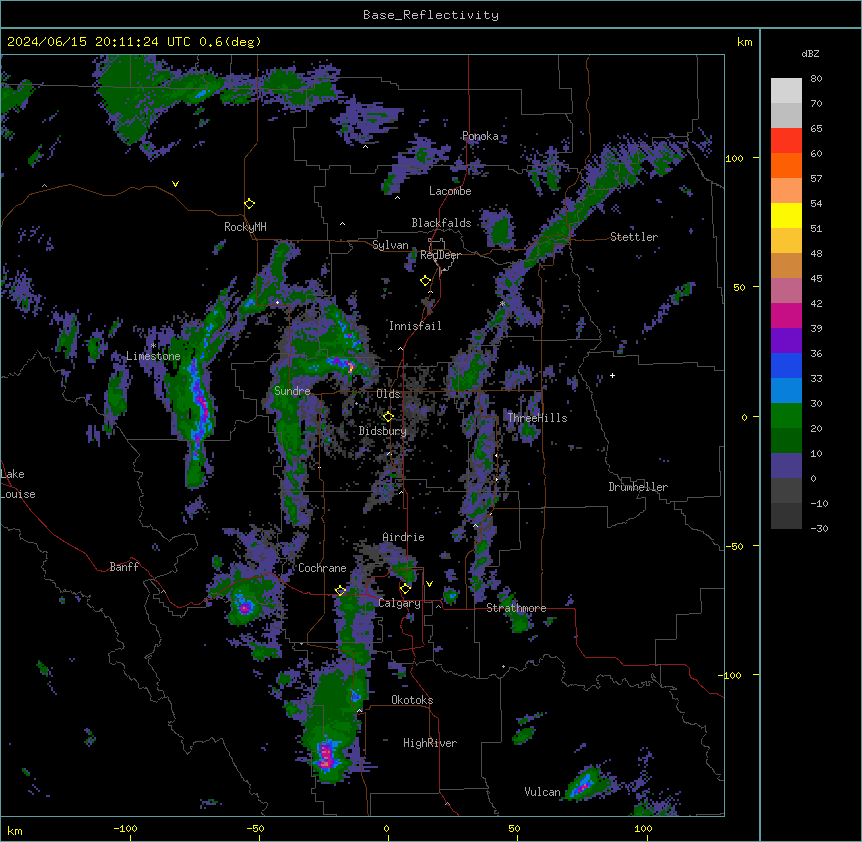Select the royal blue 36 dBZ swatch
The width and height of the screenshot is (862, 842).
coord(786,365)
